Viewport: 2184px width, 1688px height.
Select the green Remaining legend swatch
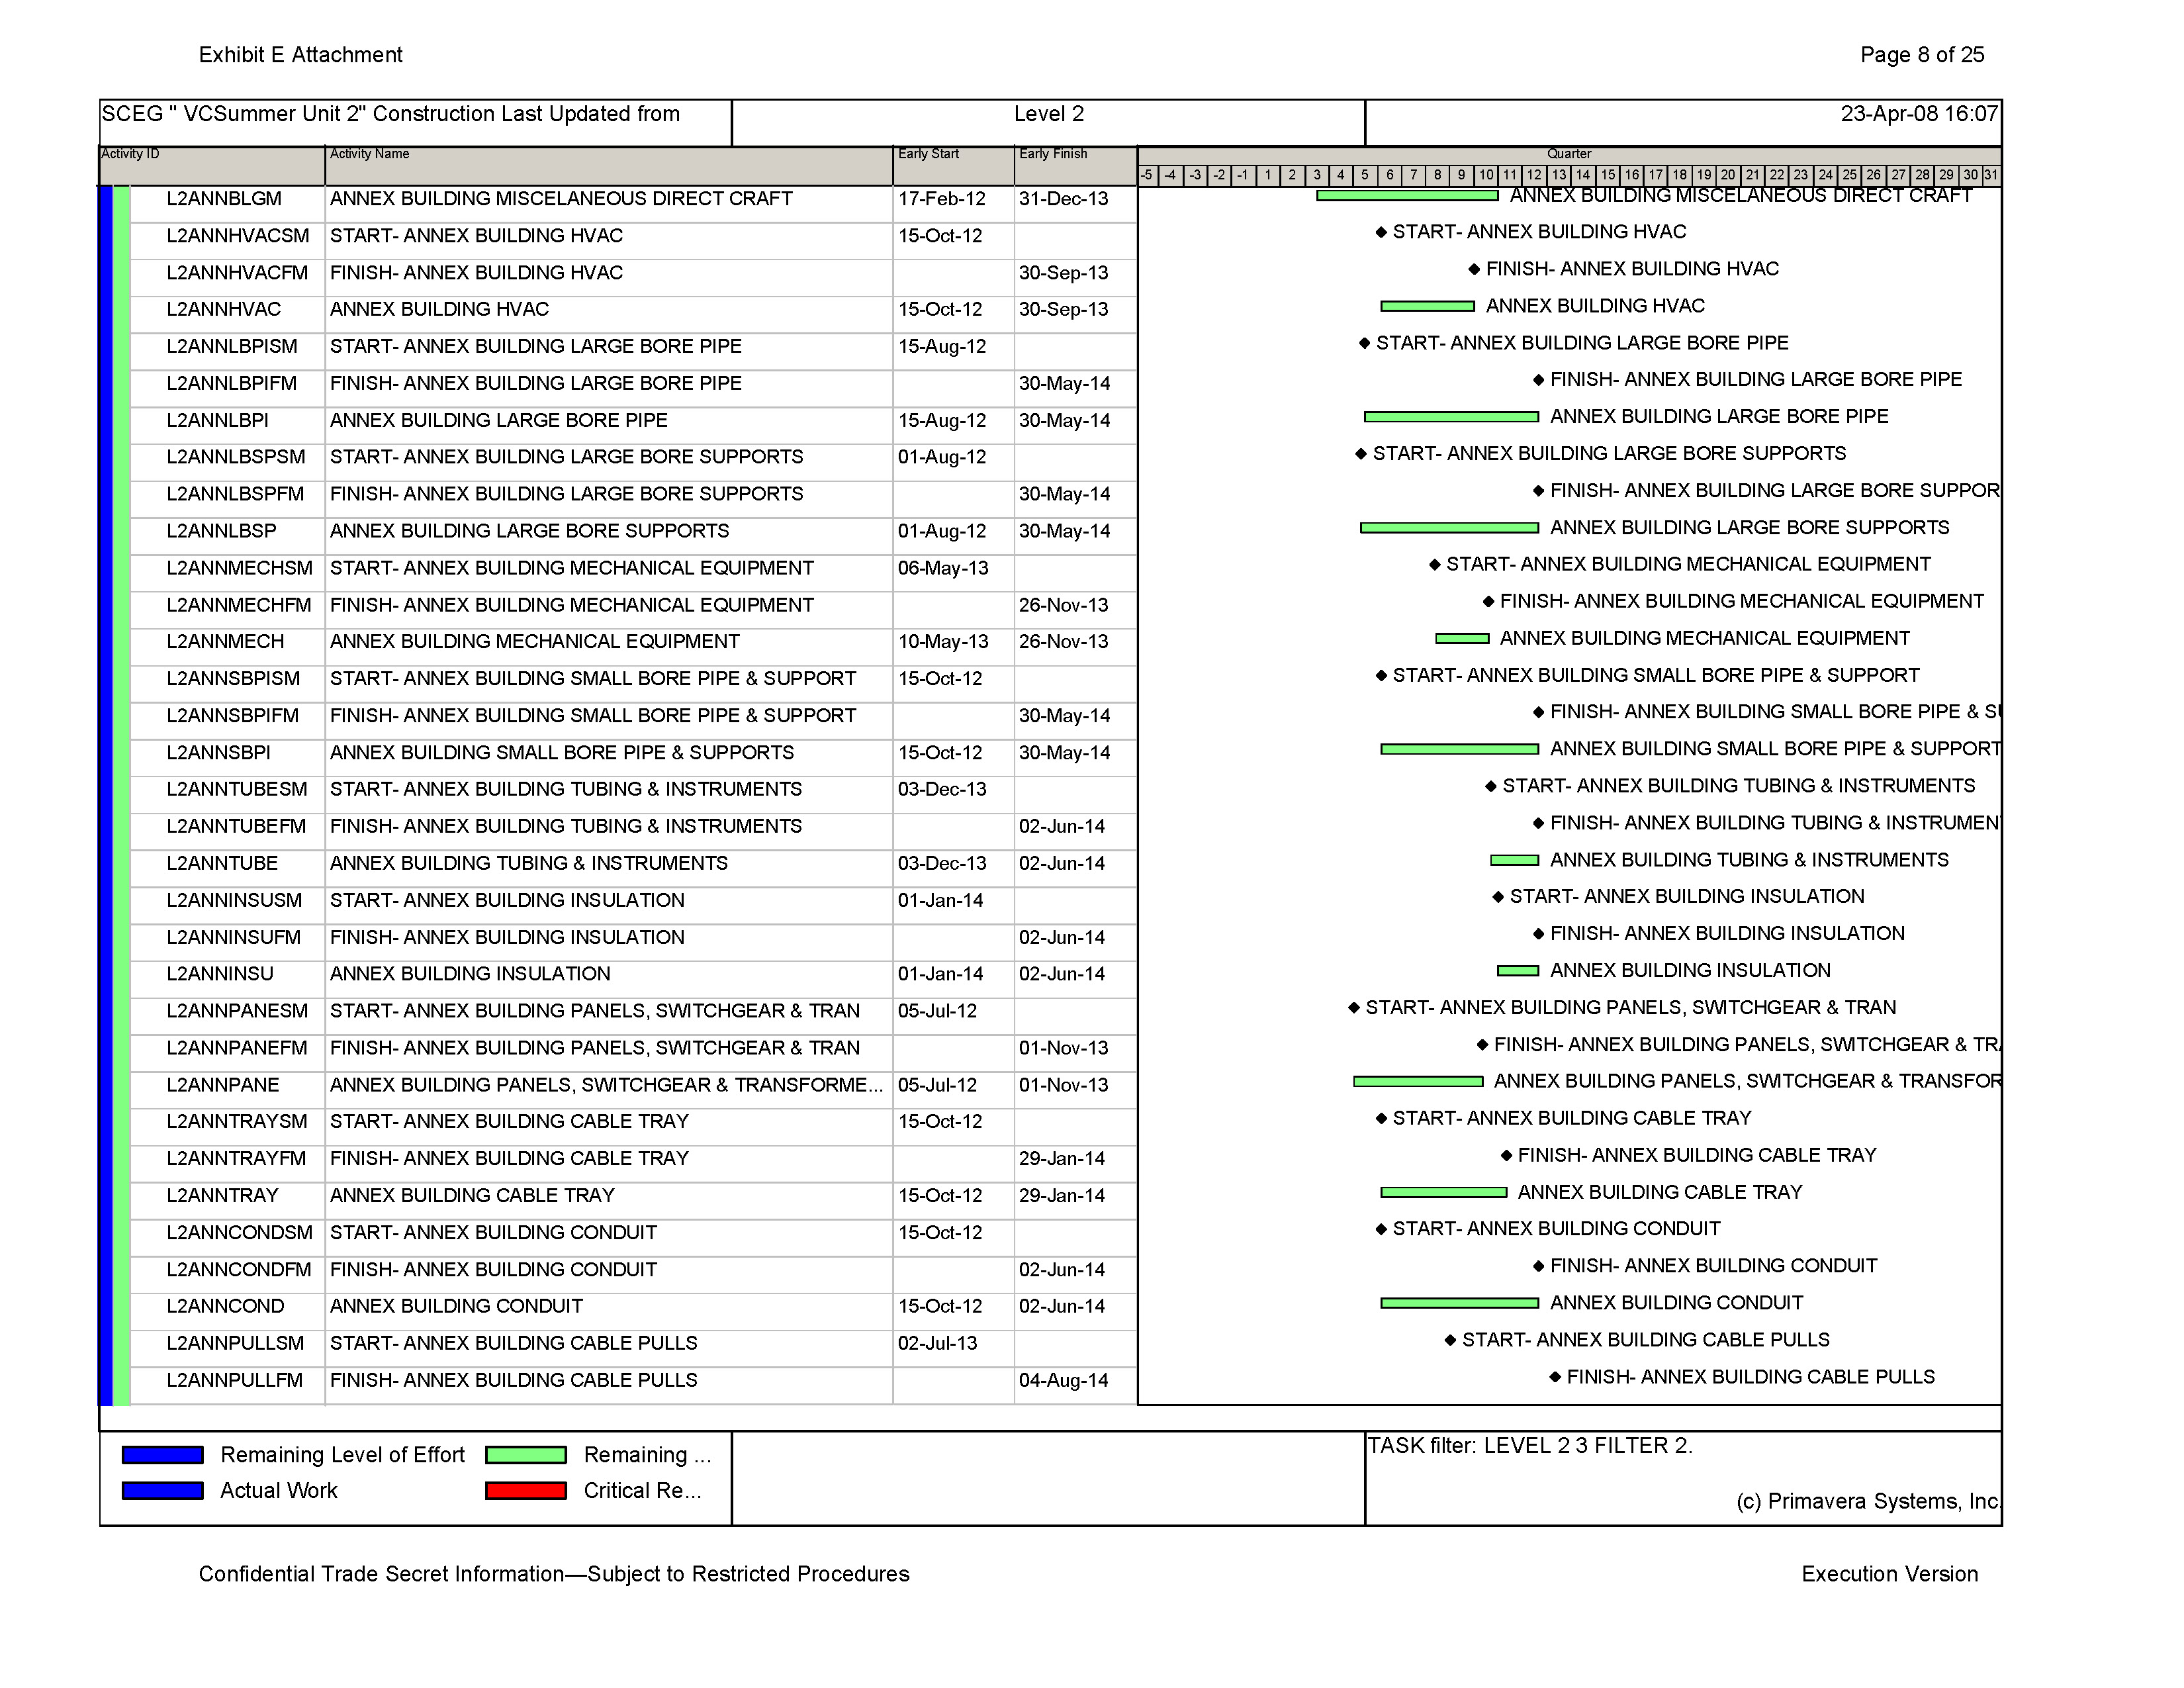[x=526, y=1455]
